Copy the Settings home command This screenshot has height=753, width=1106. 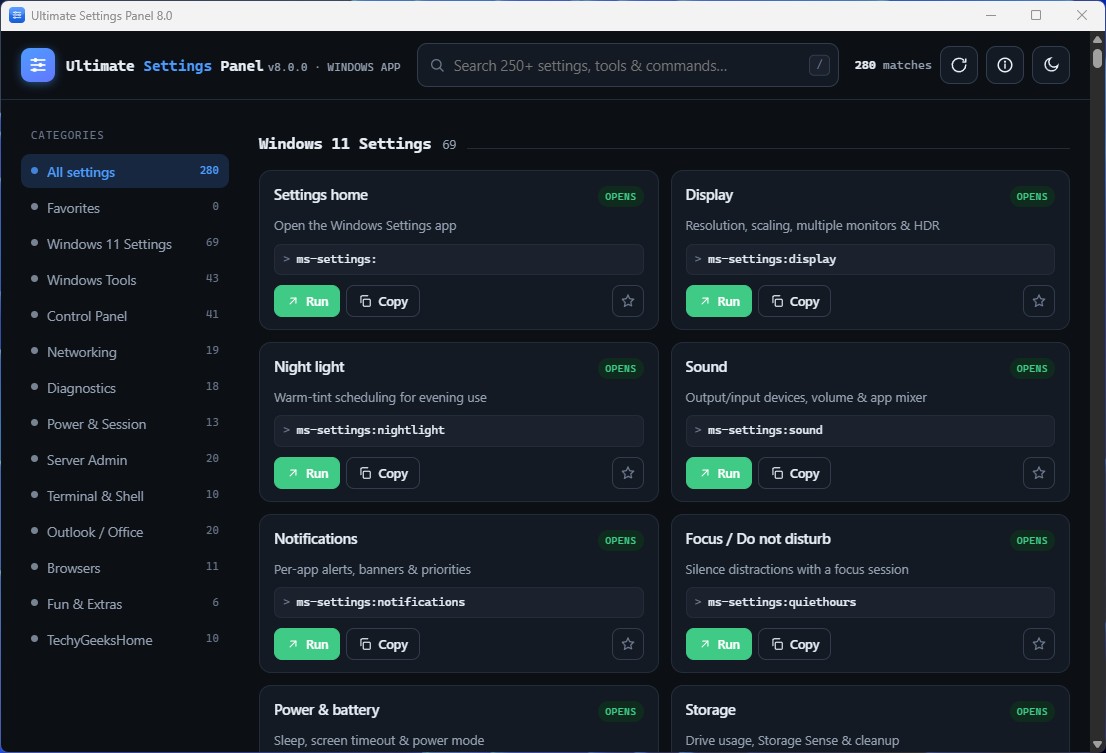pyautogui.click(x=383, y=301)
